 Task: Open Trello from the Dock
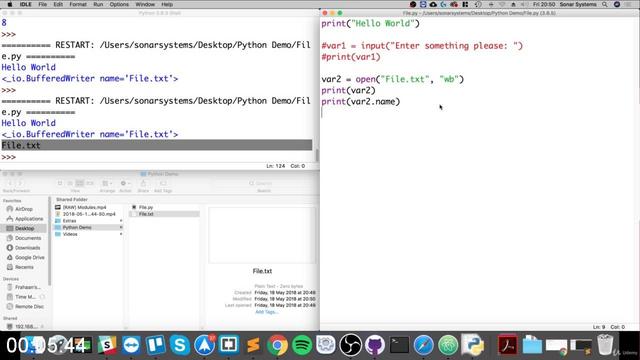click(156, 345)
